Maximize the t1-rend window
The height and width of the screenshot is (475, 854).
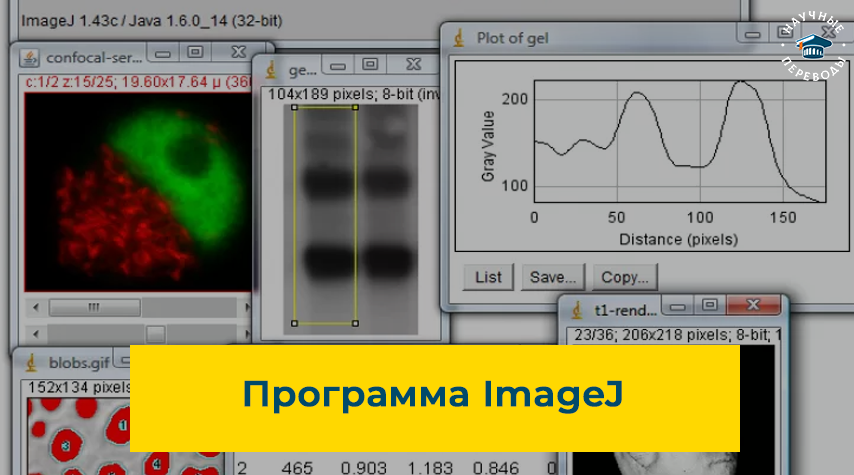710,305
